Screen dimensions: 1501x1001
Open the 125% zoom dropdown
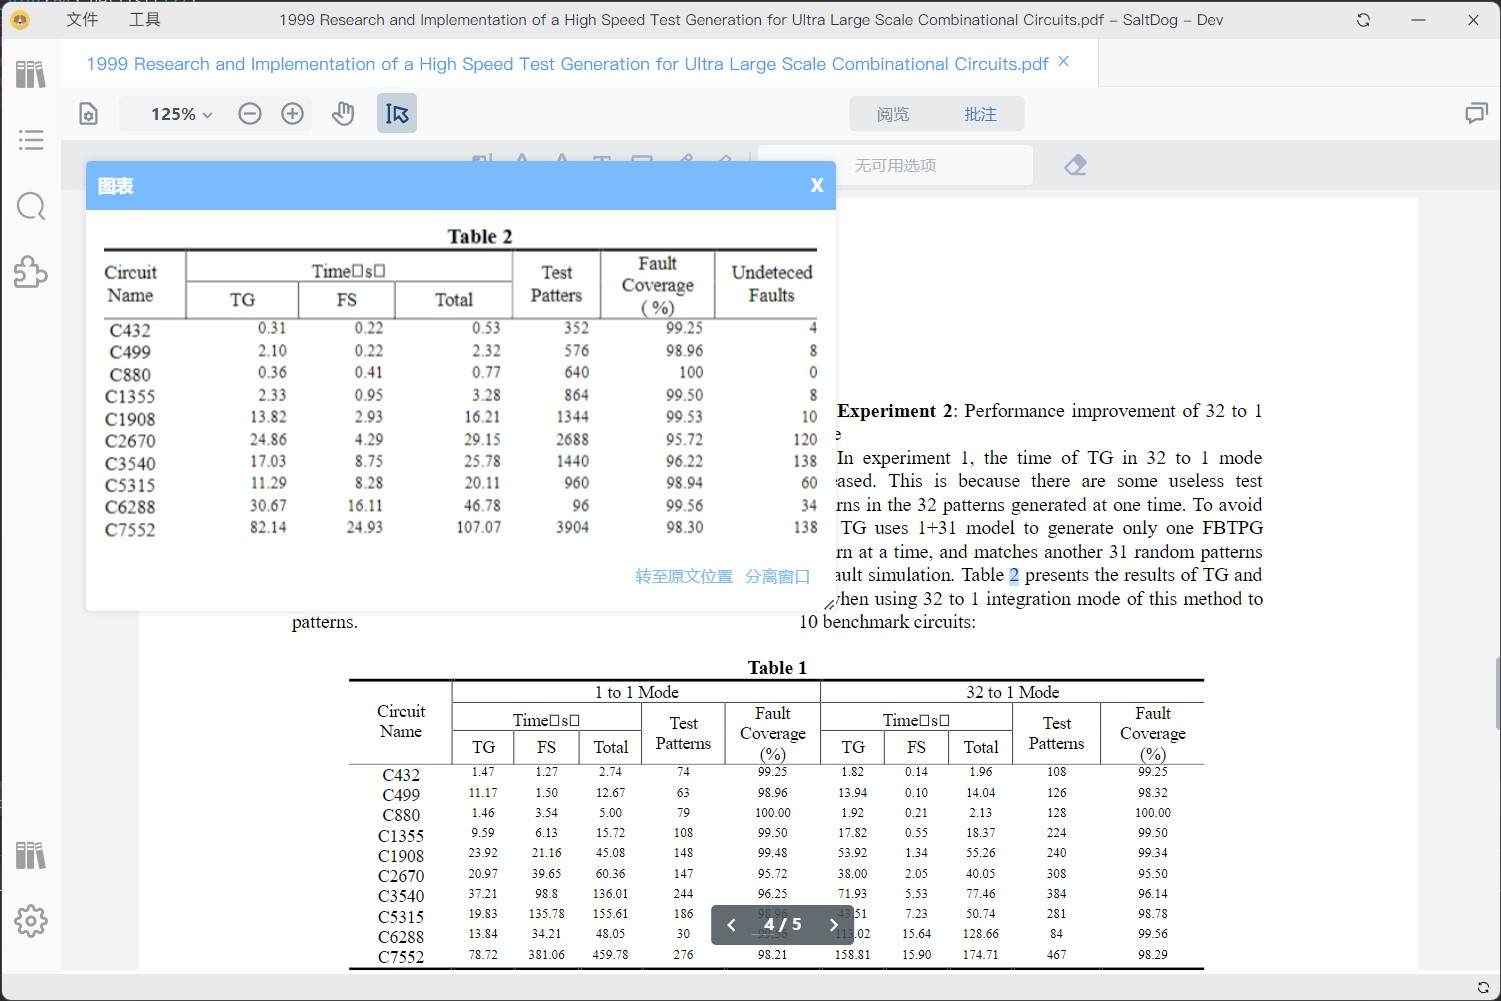(x=182, y=114)
